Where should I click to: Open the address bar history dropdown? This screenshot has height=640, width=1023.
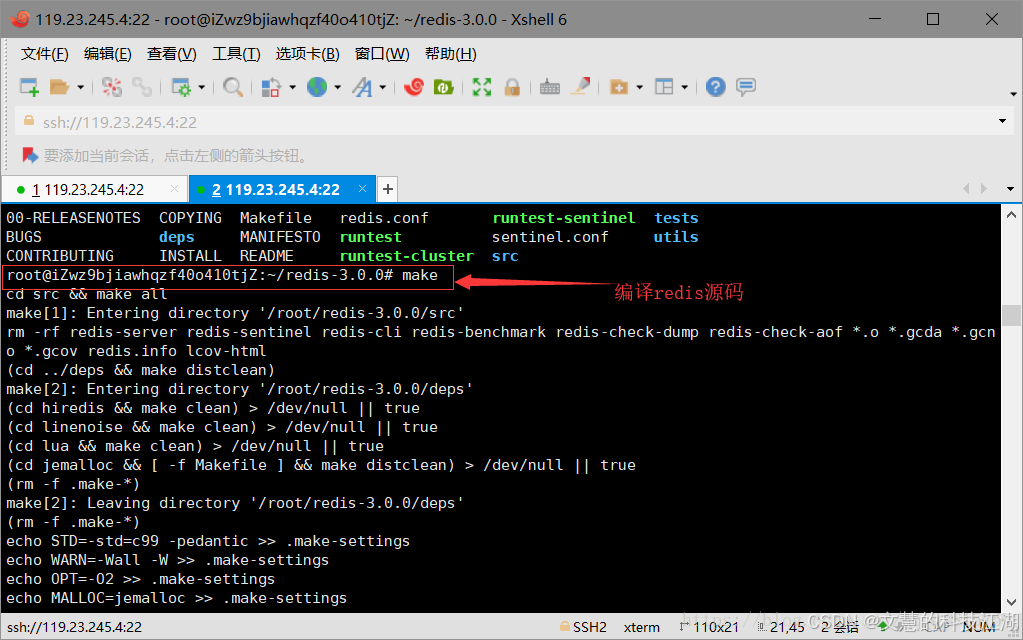(1002, 121)
